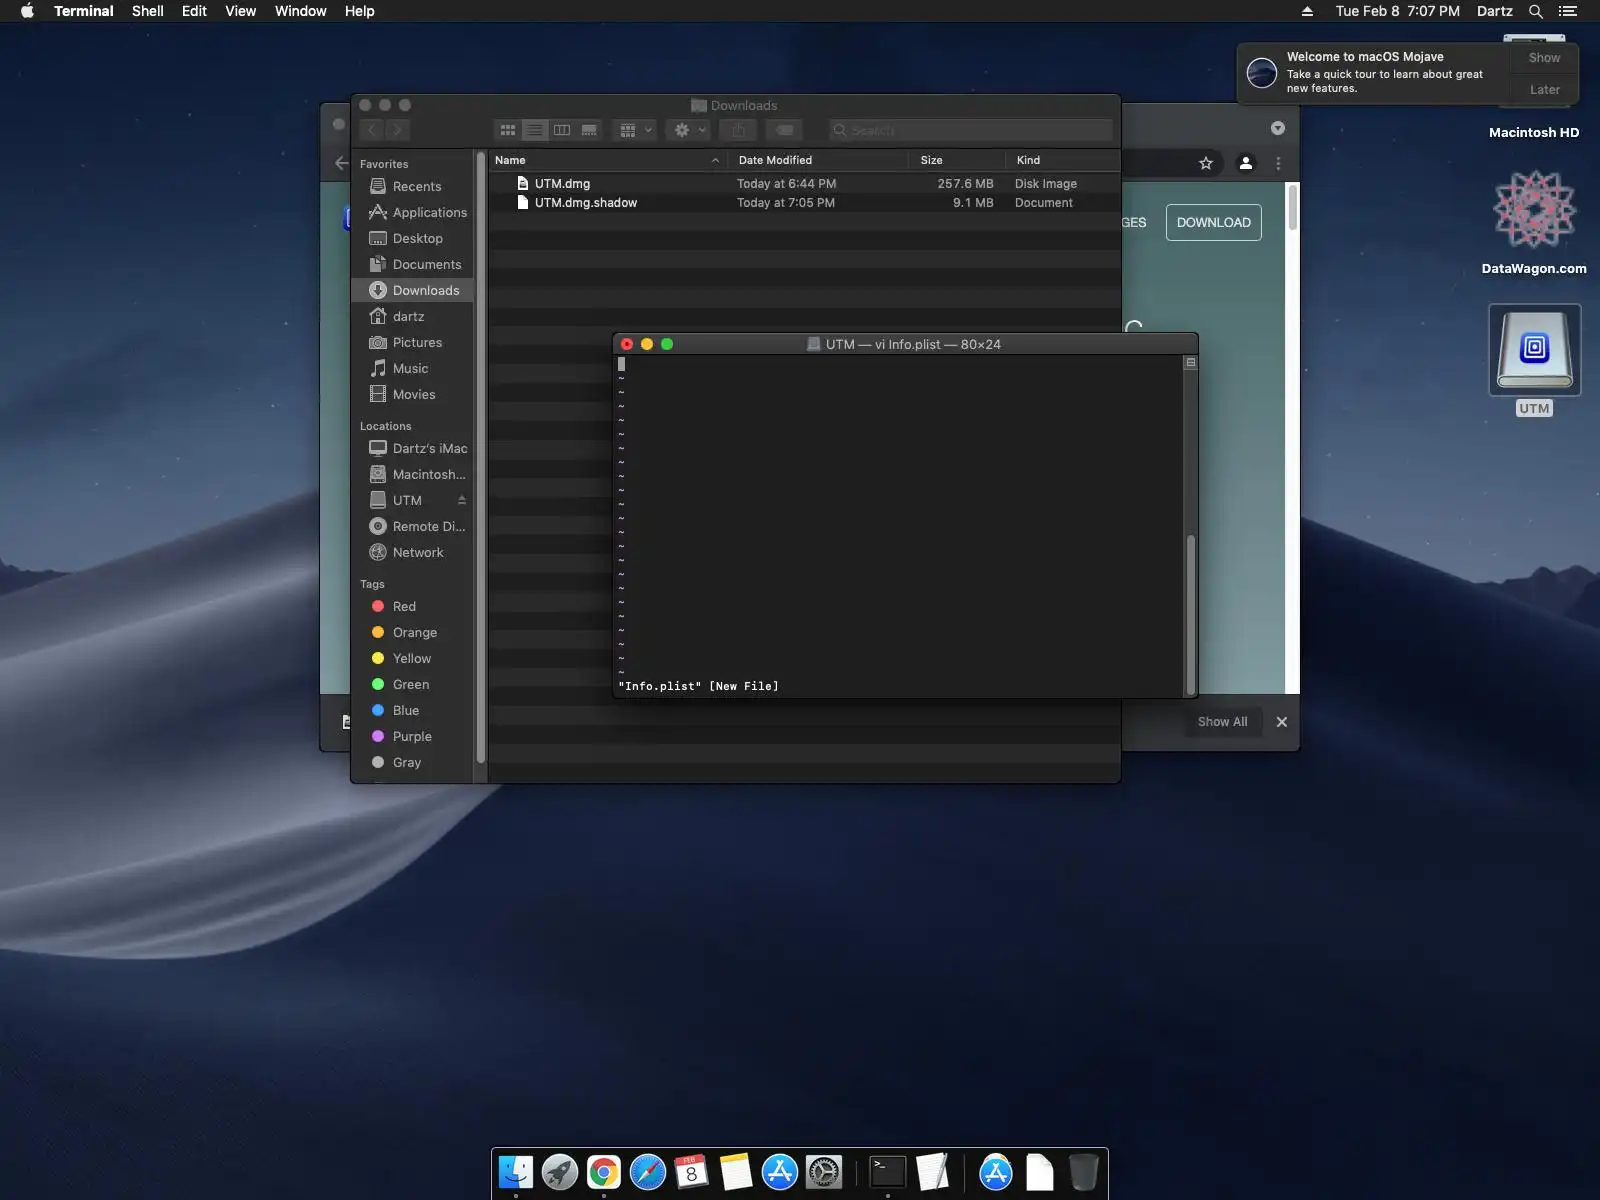Click the Finder share button
The image size is (1600, 1200).
tap(738, 130)
